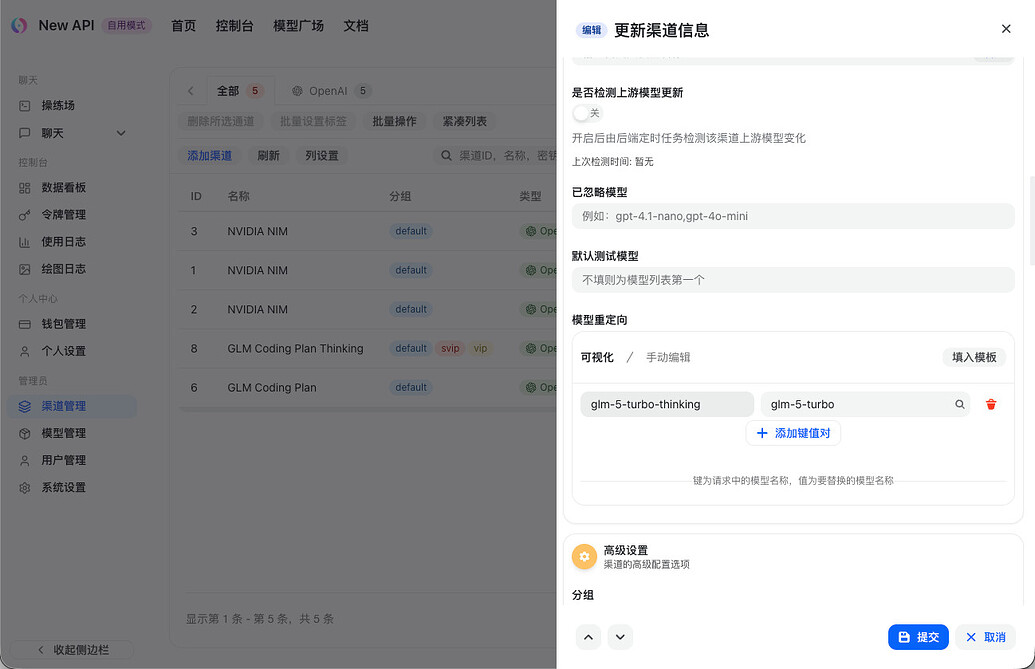Click 添加键值对 add key-value pair

click(793, 433)
